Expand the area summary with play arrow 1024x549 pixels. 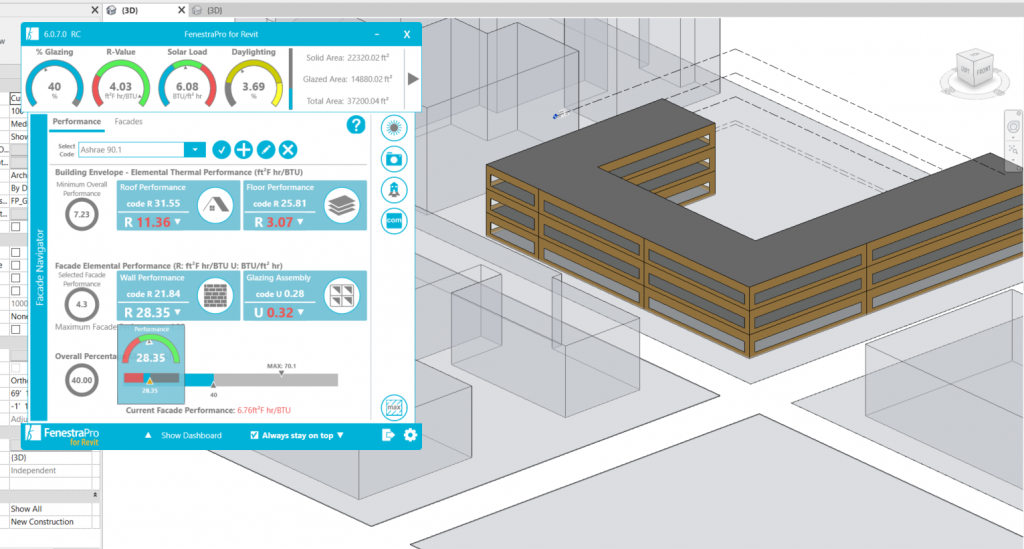(x=413, y=79)
